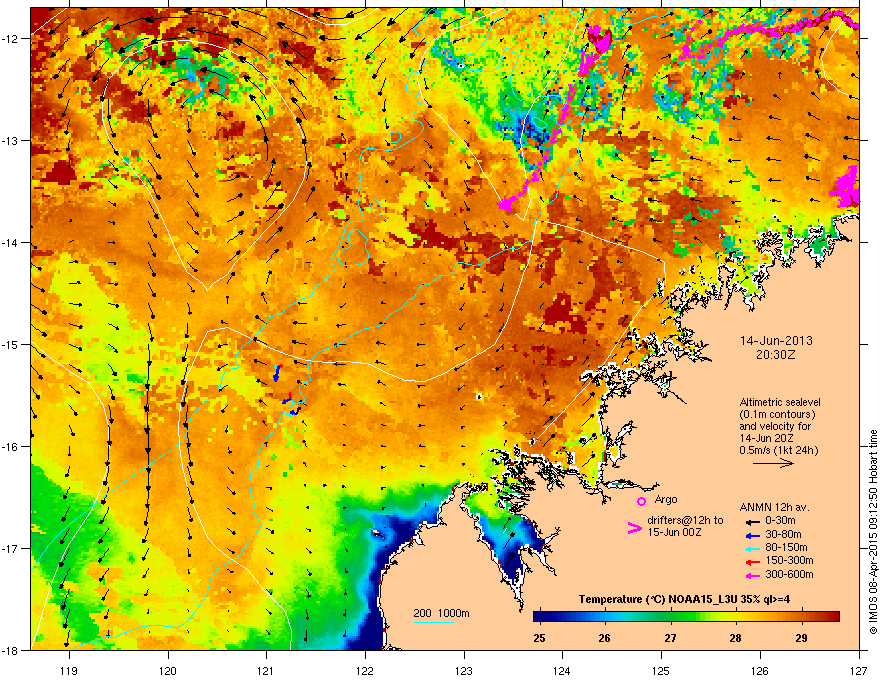The image size is (880, 680).
Task: Click the '20:30Z' time label
Action: (776, 355)
